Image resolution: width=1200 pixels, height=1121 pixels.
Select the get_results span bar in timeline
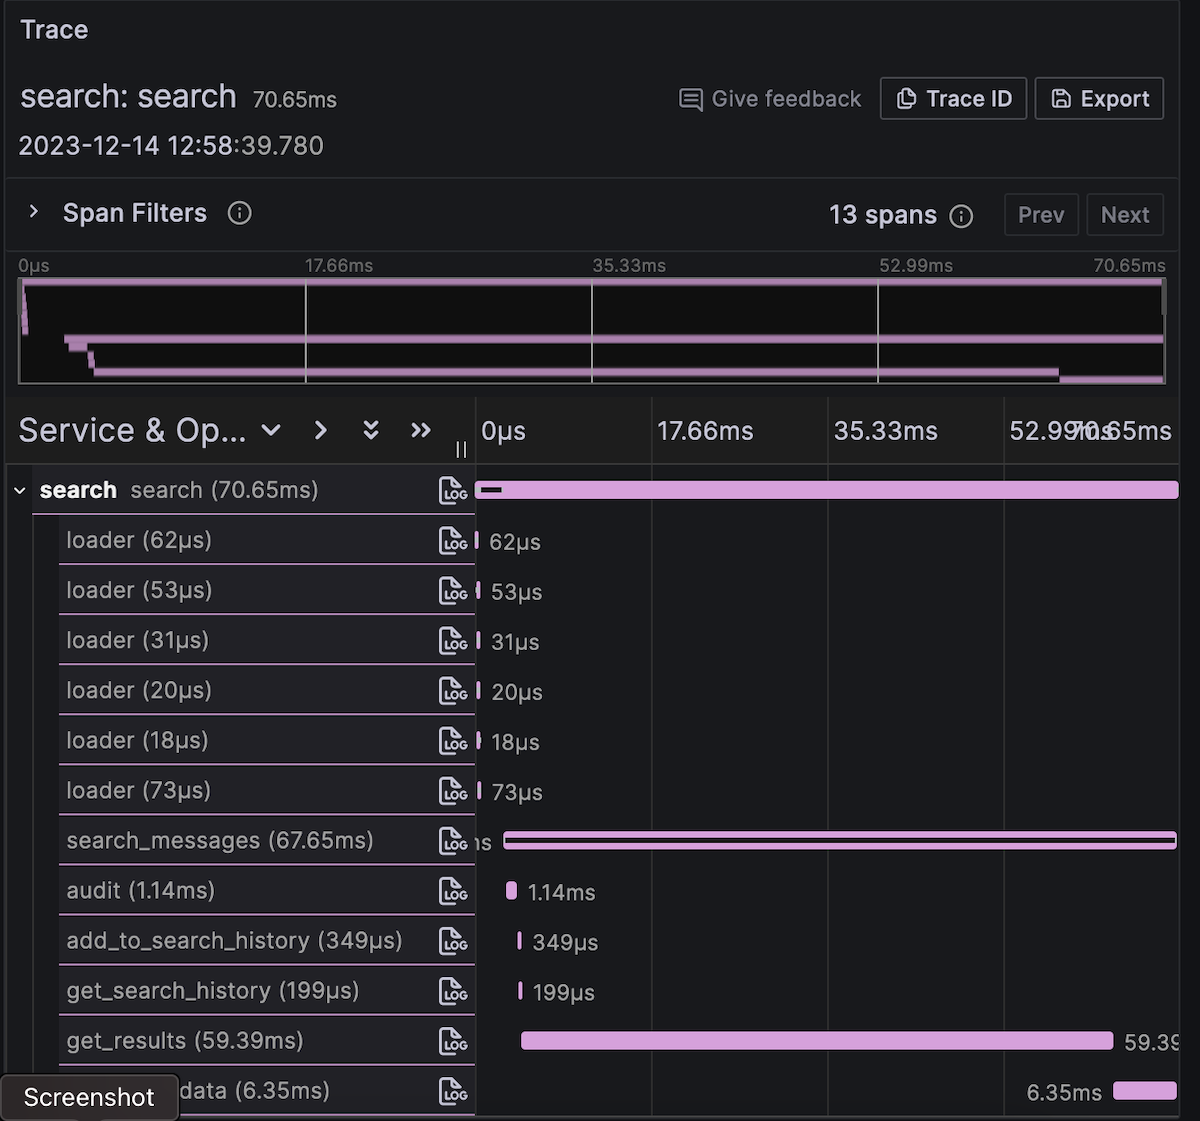[816, 1041]
